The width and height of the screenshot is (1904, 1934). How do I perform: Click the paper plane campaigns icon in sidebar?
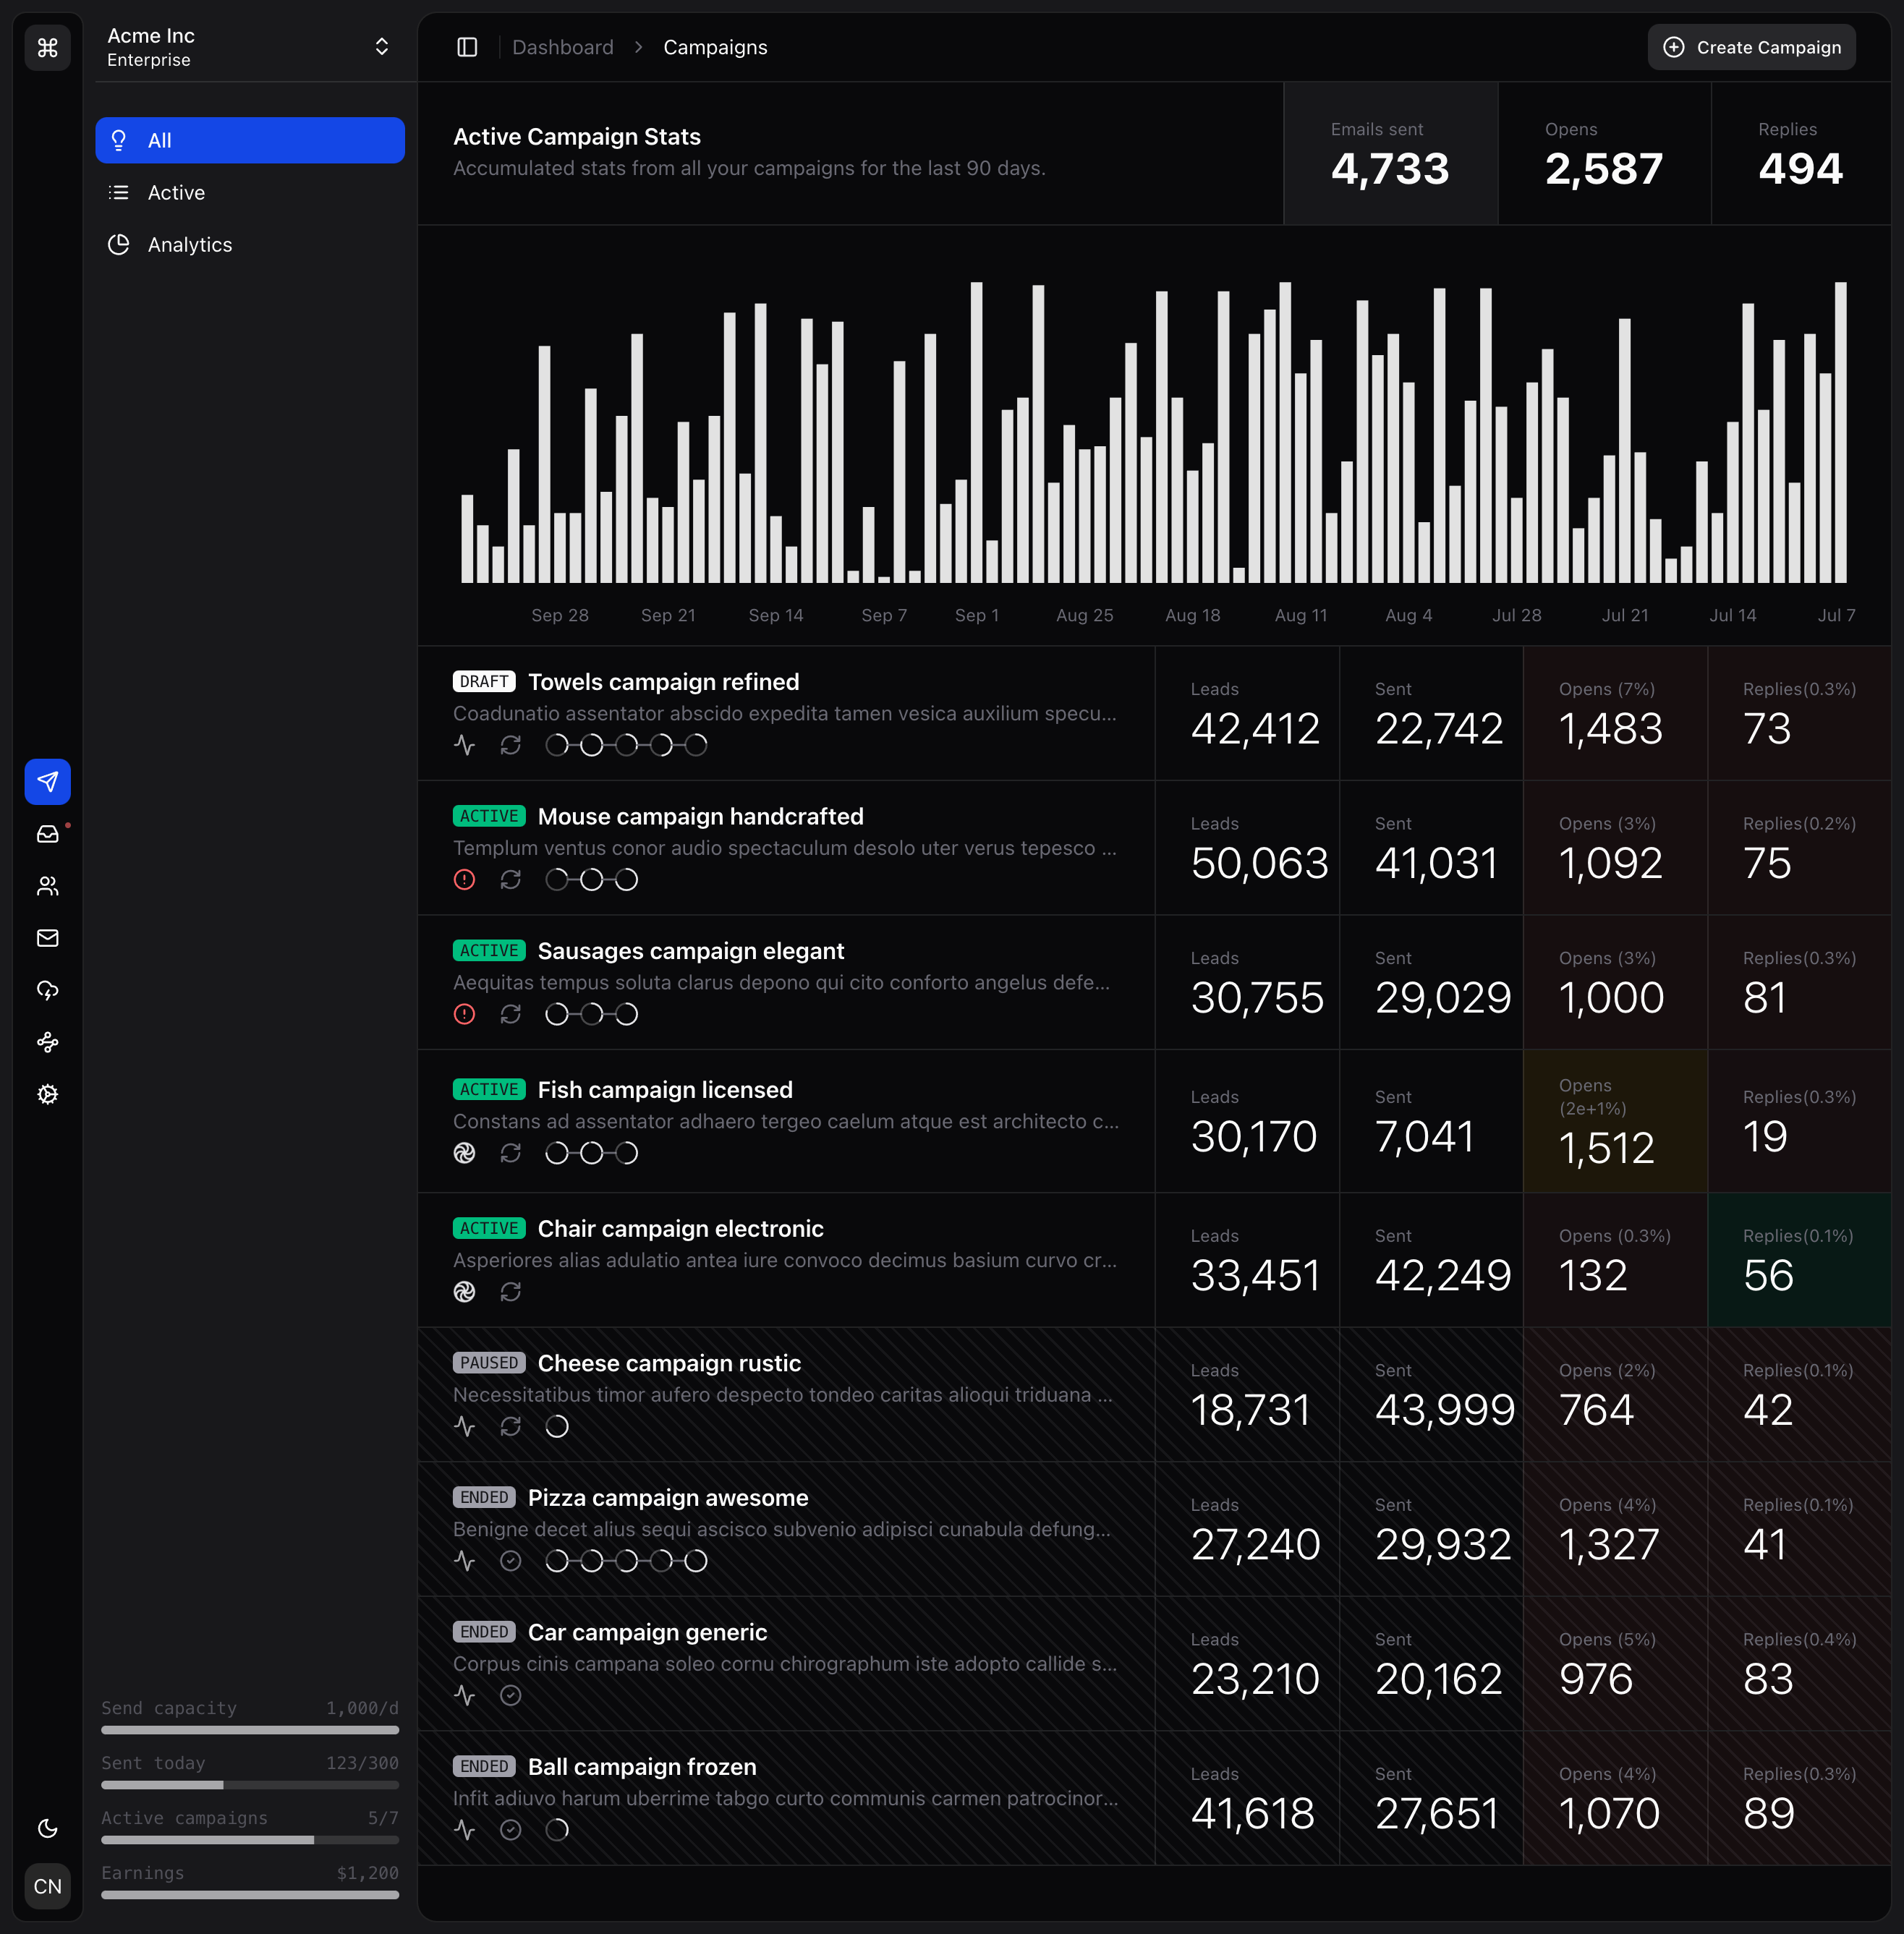pyautogui.click(x=47, y=782)
